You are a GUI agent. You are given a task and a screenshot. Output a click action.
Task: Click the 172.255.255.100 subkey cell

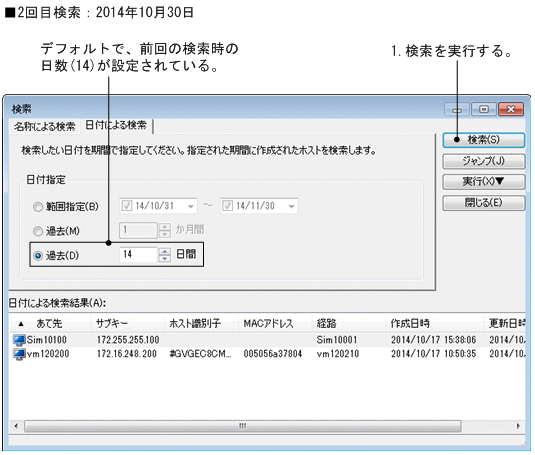128,340
